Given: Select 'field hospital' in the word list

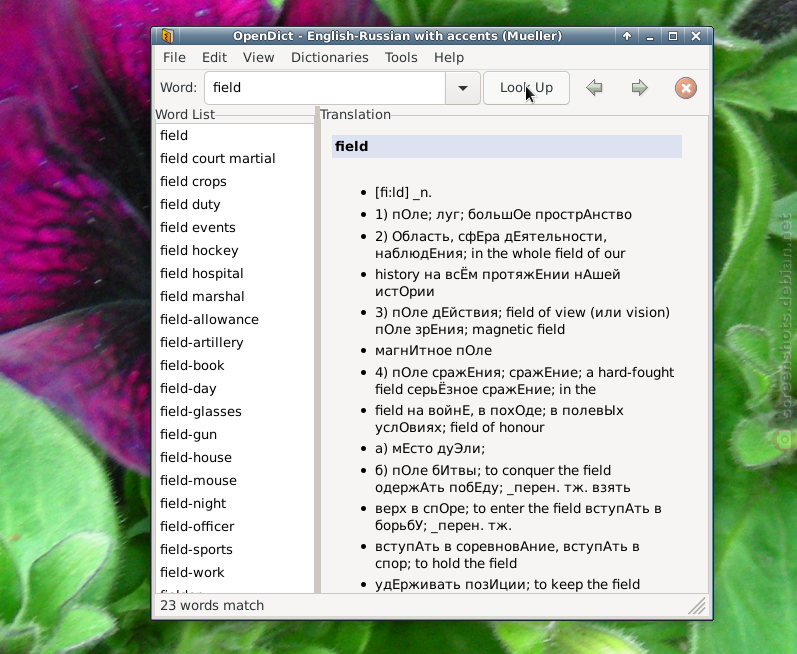Looking at the screenshot, I should pyautogui.click(x=235, y=273).
